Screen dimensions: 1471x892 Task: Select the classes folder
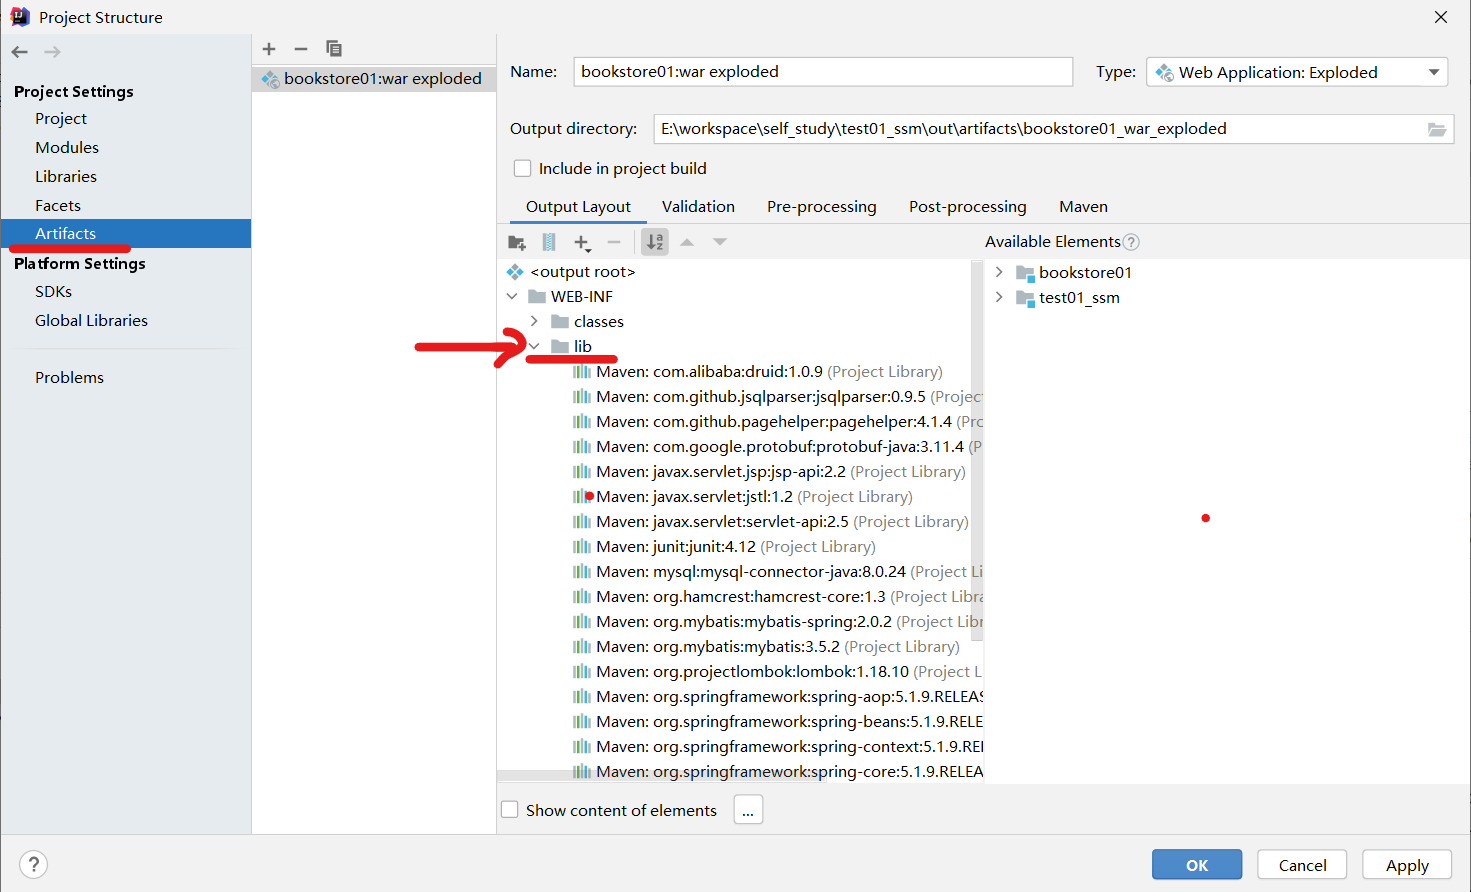click(588, 322)
